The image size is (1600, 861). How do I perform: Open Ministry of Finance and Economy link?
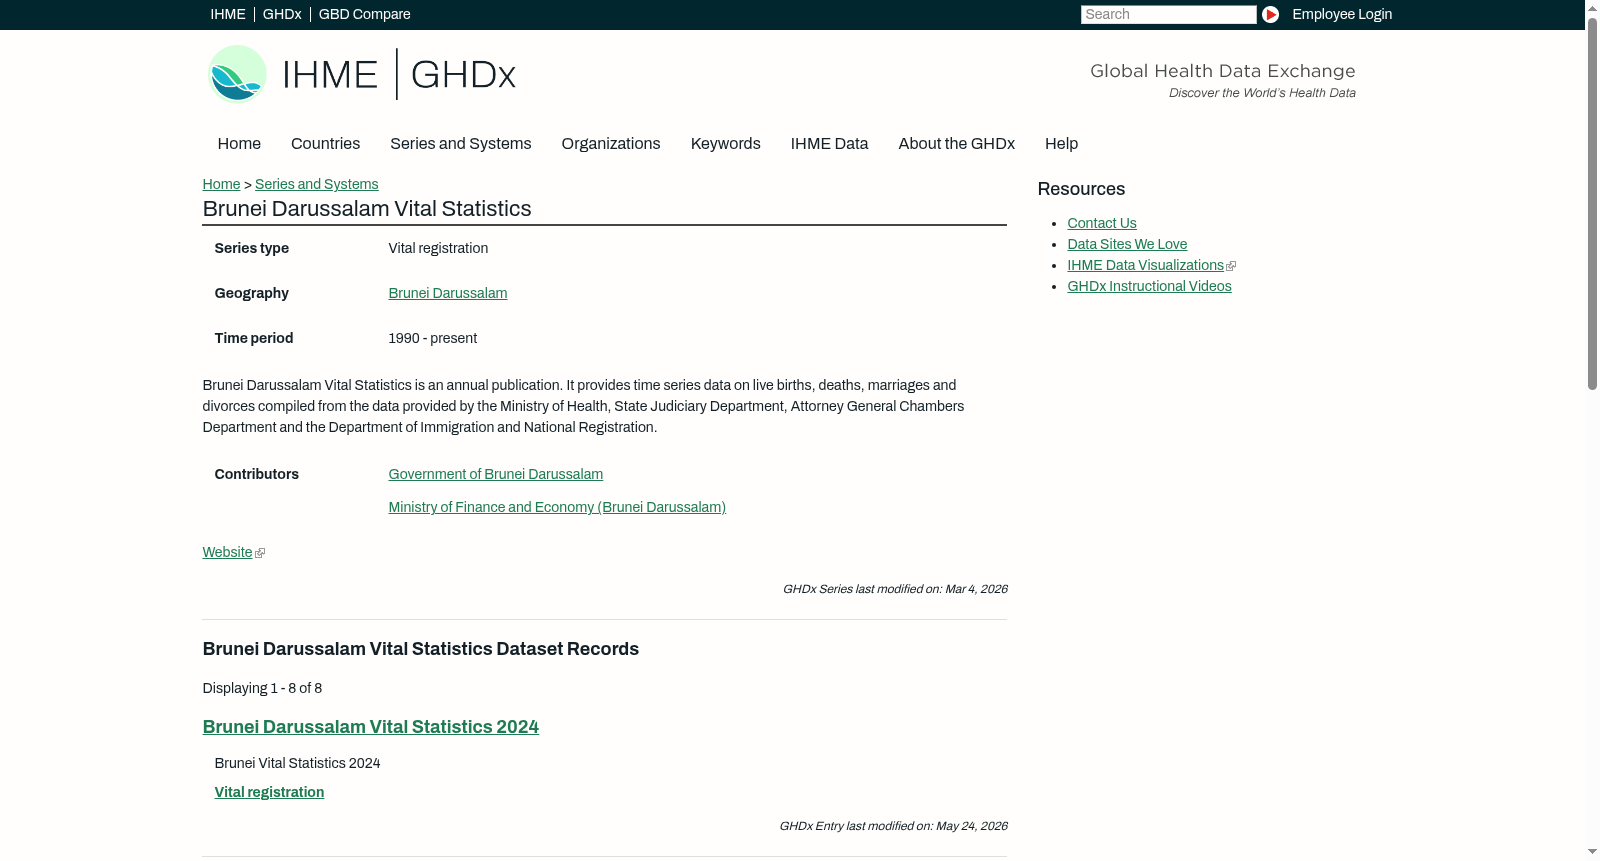click(x=557, y=507)
